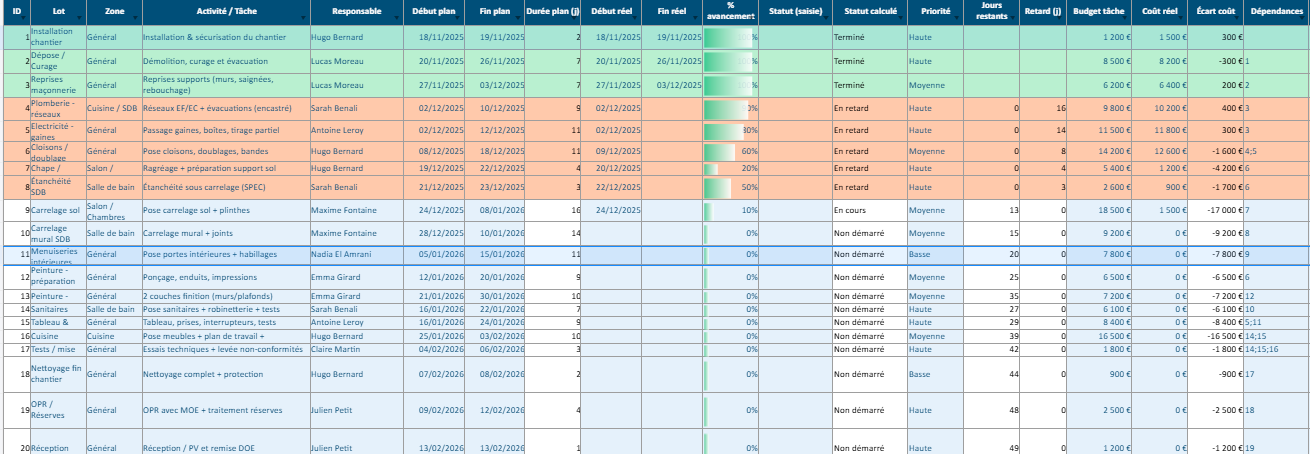This screenshot has height=454, width=1310.
Task: Open the Zone column filter arrow
Action: [134, 19]
